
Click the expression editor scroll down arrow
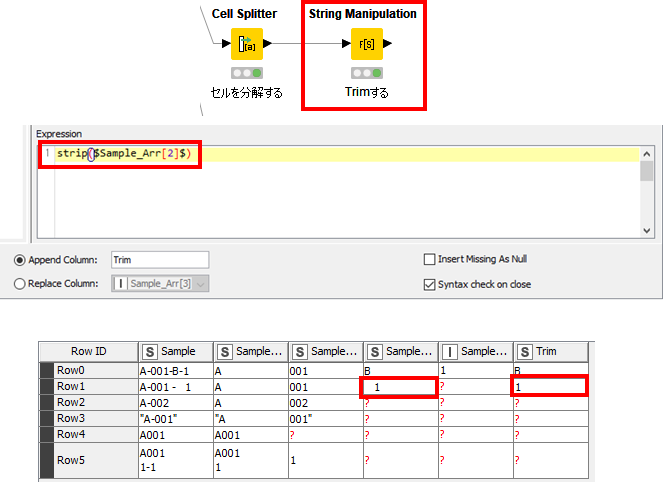pyautogui.click(x=647, y=230)
